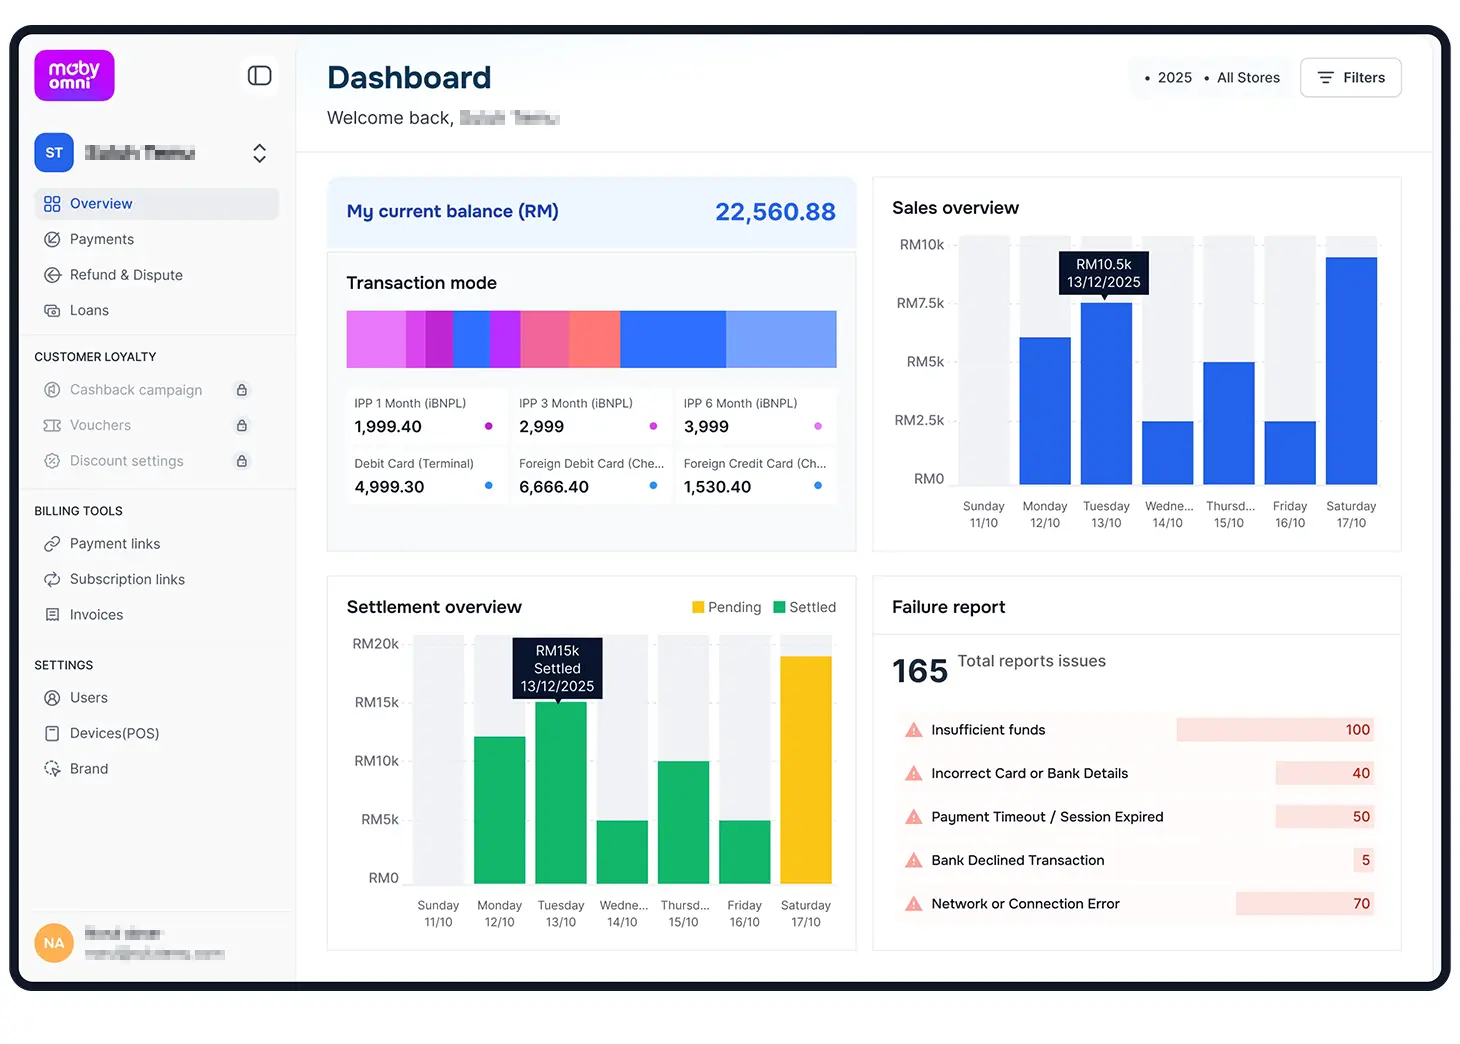This screenshot has height=1044, width=1460.
Task: Click the Payments sidebar icon
Action: 52,240
